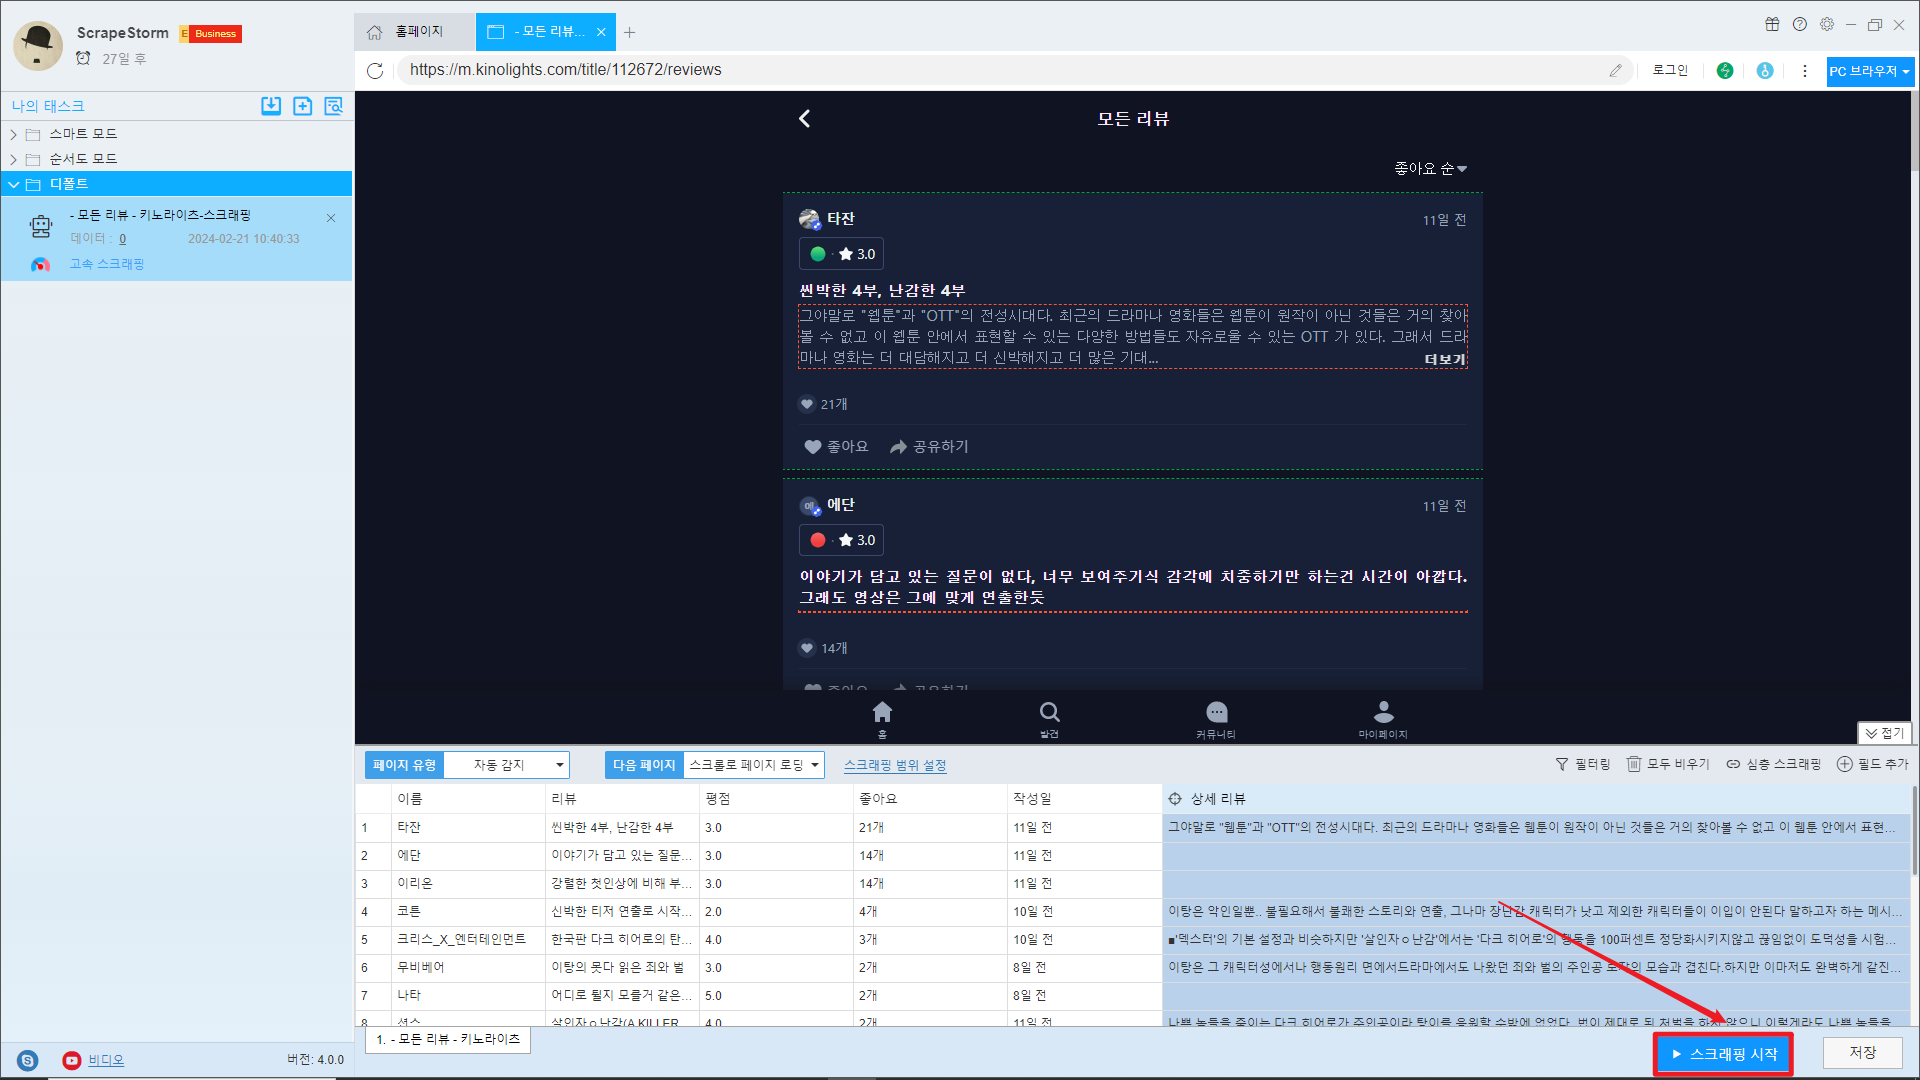Open the PC 브라우저 dropdown
Screen dimensions: 1920x1080
click(x=1869, y=71)
